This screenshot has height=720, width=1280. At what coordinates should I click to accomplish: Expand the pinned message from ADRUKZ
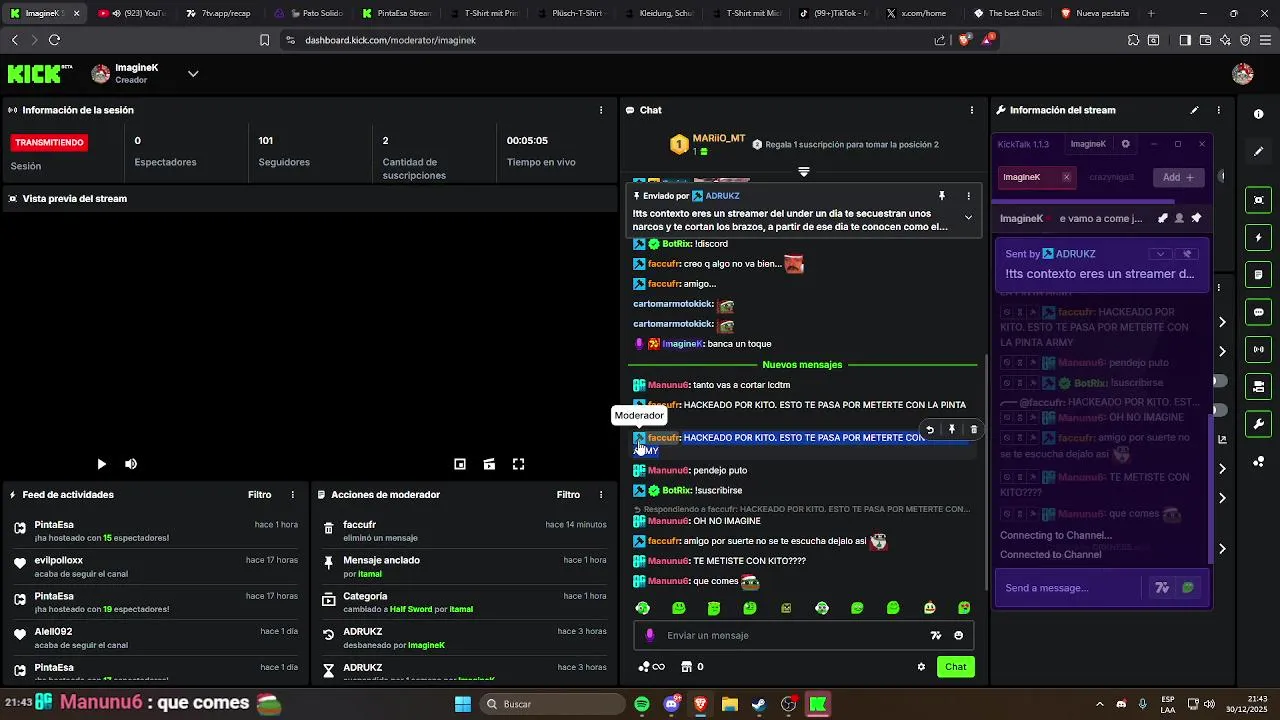[968, 217]
